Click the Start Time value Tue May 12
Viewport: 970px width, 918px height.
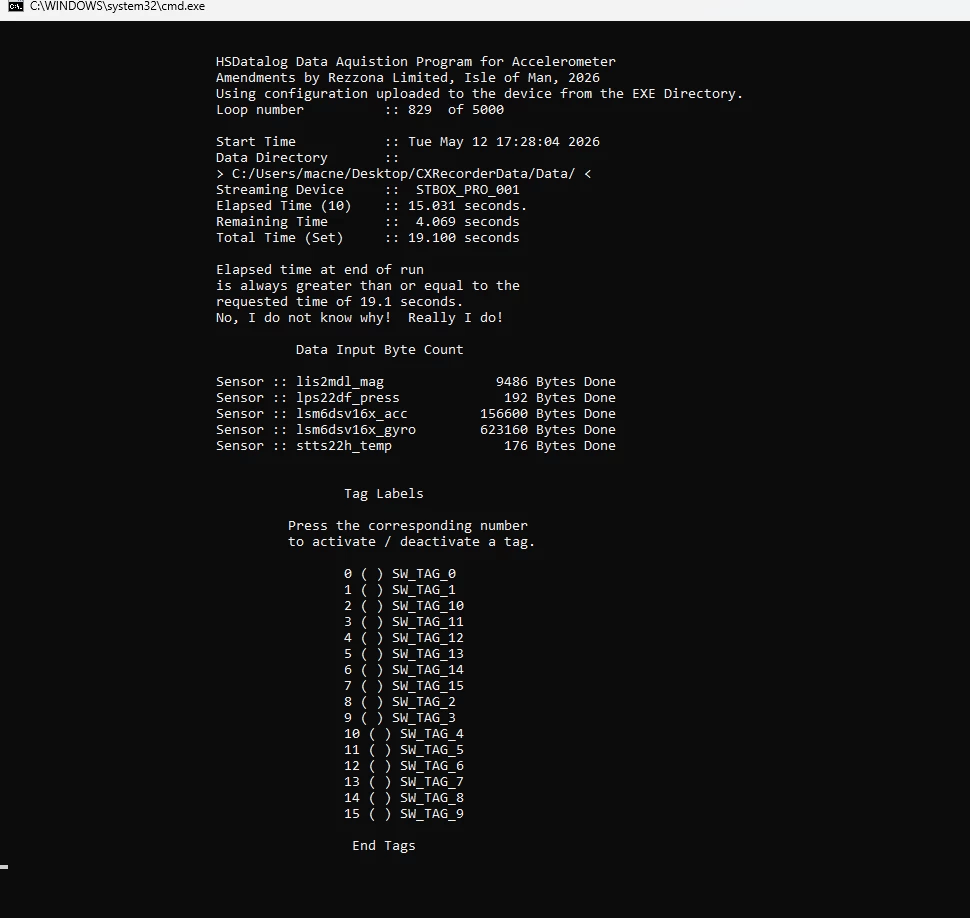[504, 142]
